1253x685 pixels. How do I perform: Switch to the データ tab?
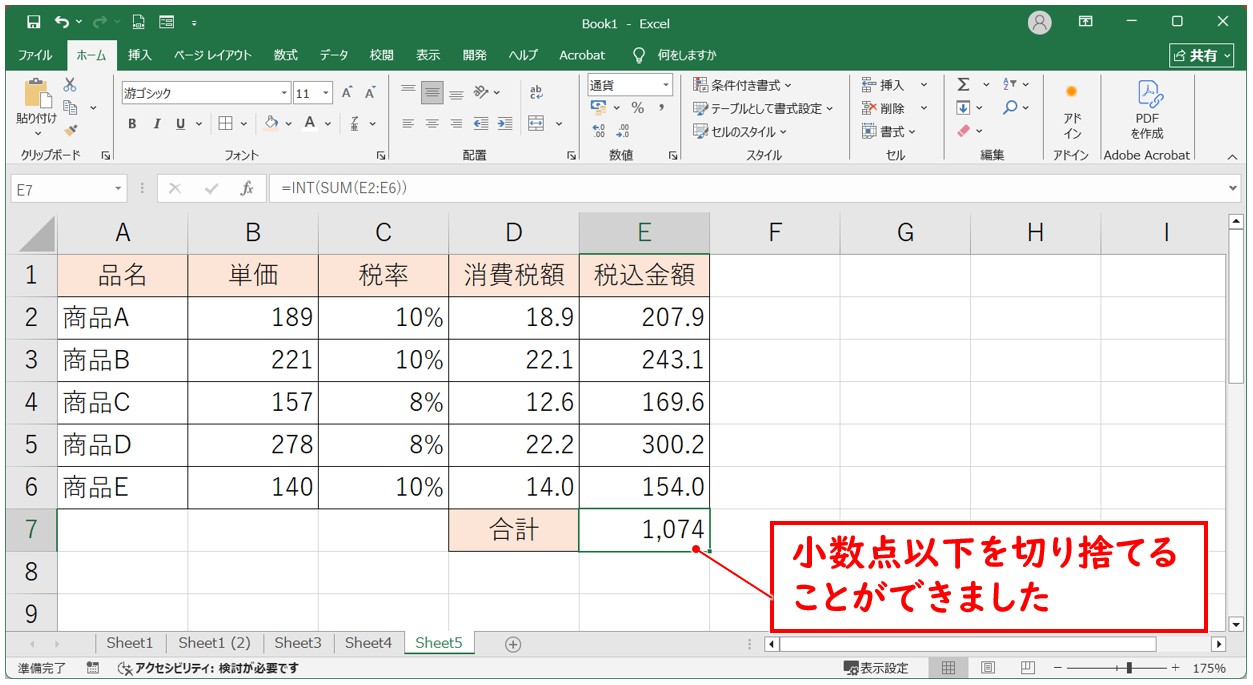[x=334, y=55]
